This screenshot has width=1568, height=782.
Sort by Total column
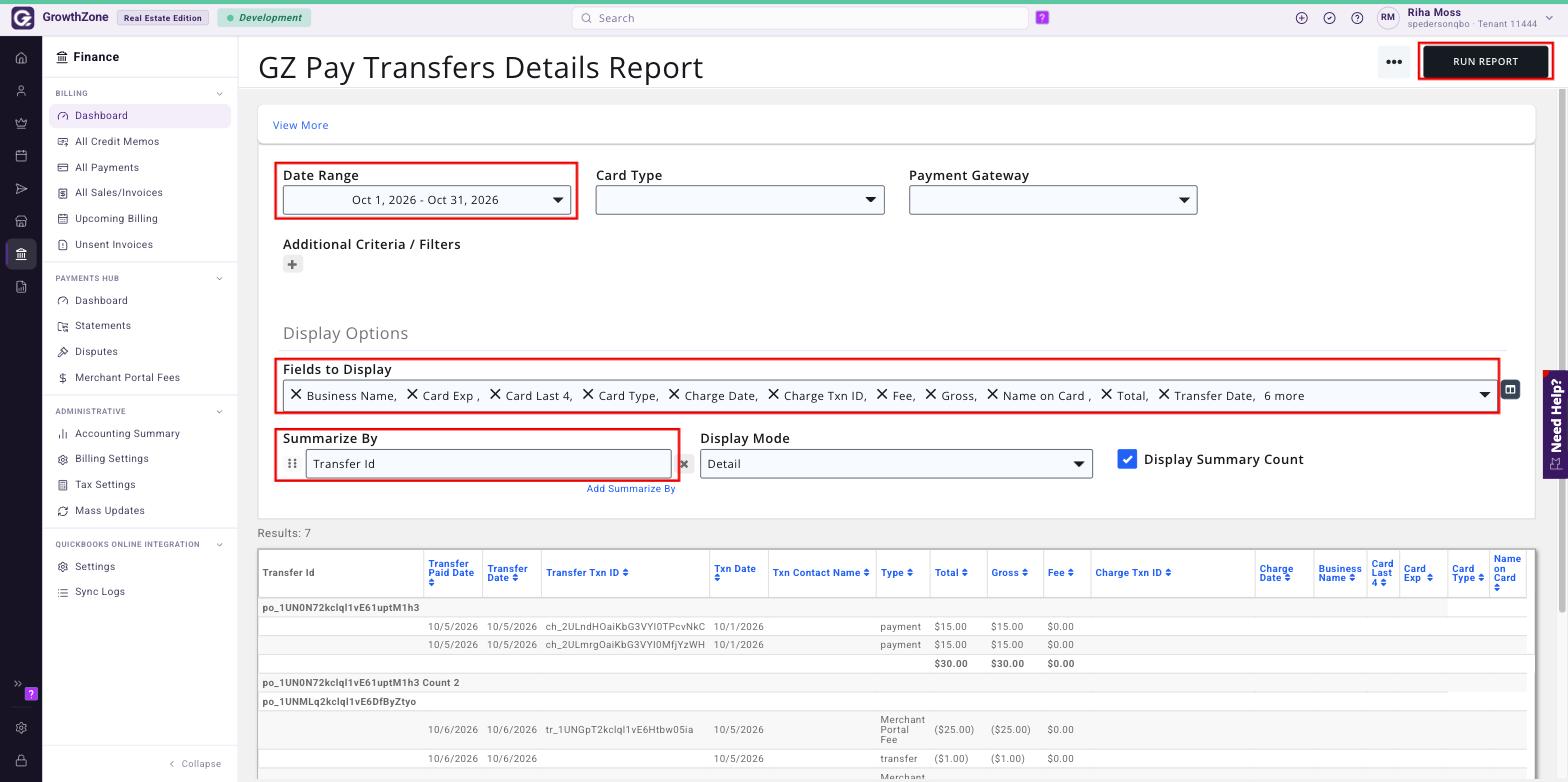pyautogui.click(x=952, y=573)
